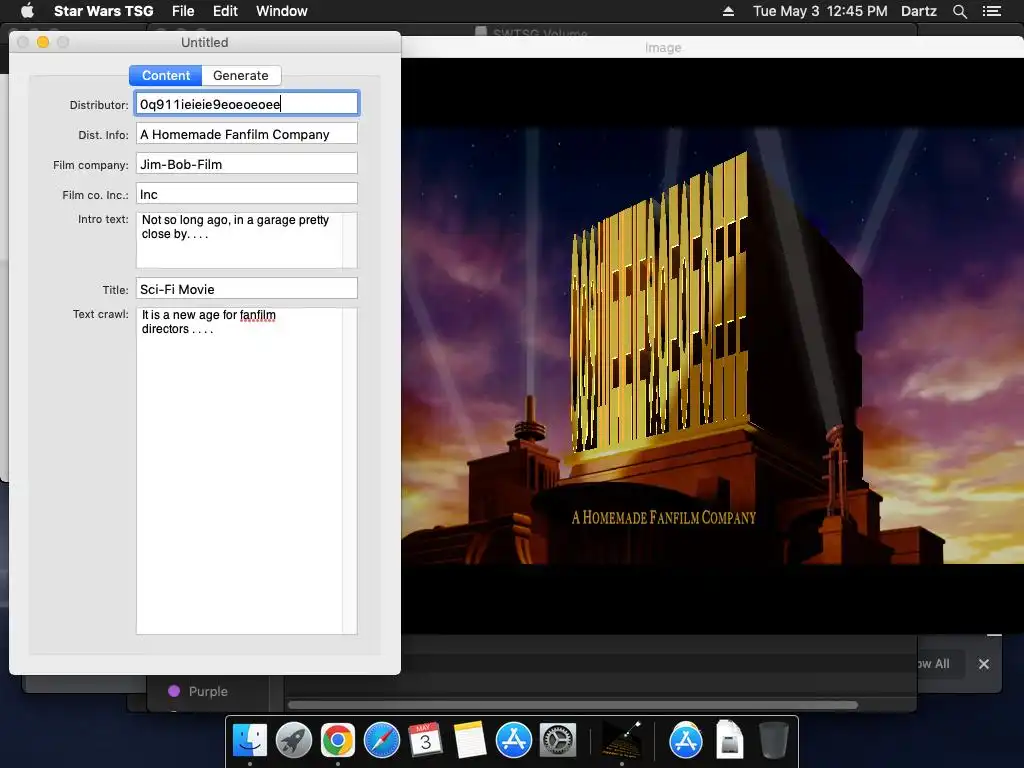
Task: Click the Title field with Sci-Fi Movie
Action: (247, 289)
